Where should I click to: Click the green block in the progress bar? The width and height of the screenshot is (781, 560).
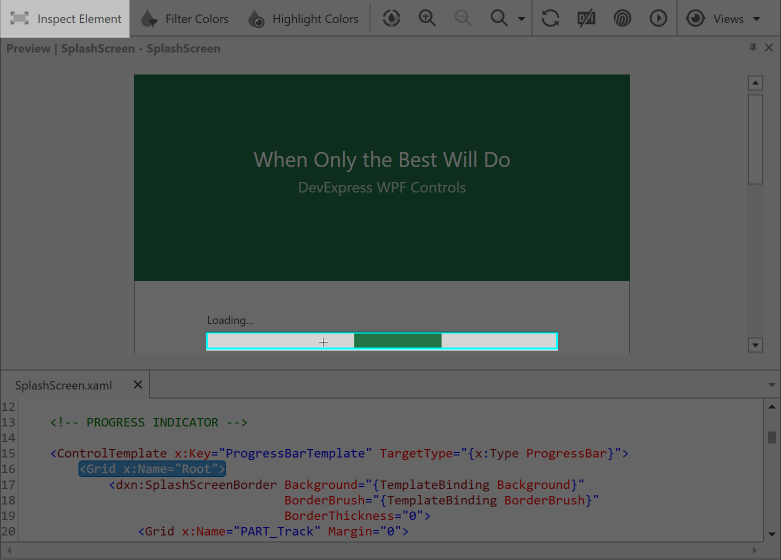pos(397,341)
